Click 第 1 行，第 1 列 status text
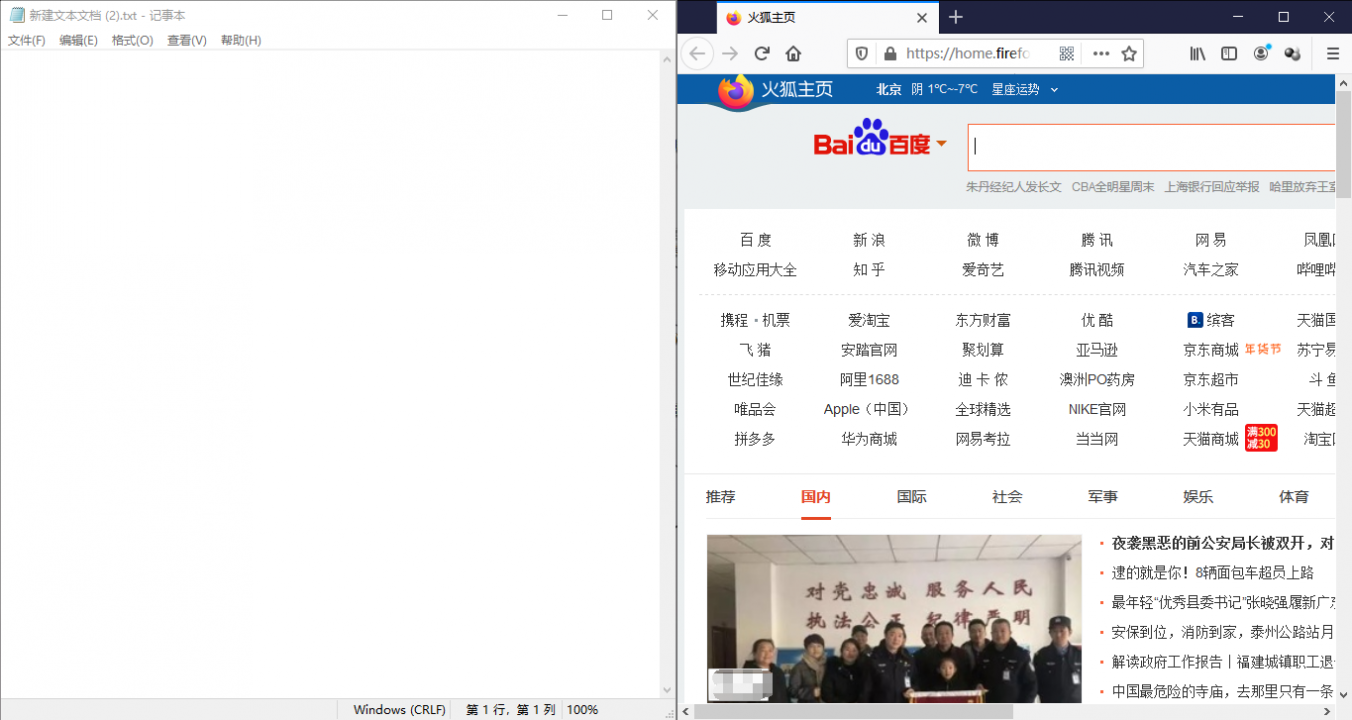Screen dimensions: 1352x720 [x=510, y=710]
